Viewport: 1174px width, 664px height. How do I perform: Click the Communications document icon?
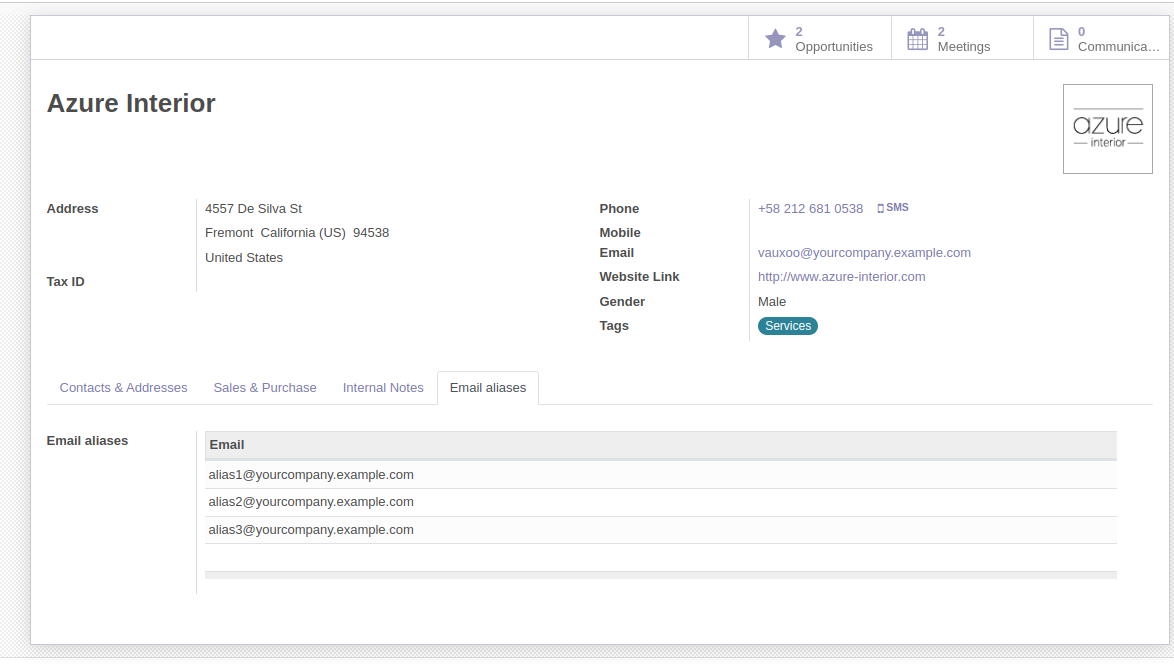pos(1058,39)
